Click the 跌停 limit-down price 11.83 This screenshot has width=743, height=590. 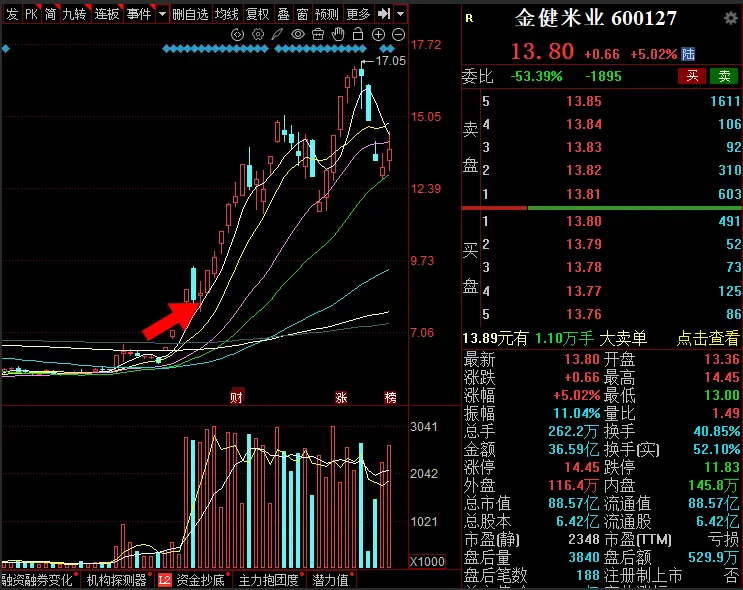[x=722, y=467]
